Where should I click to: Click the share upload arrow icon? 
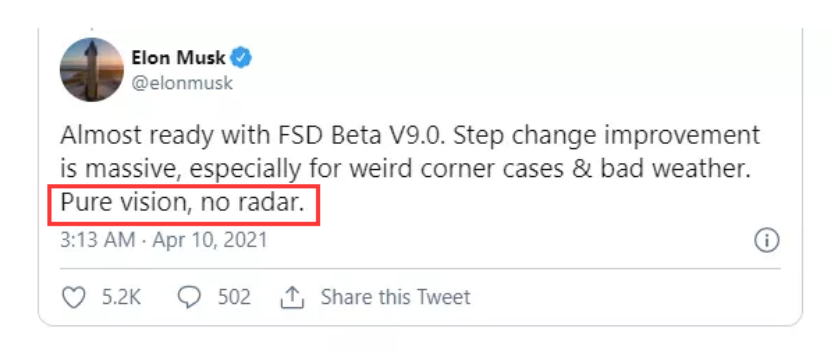tap(292, 297)
